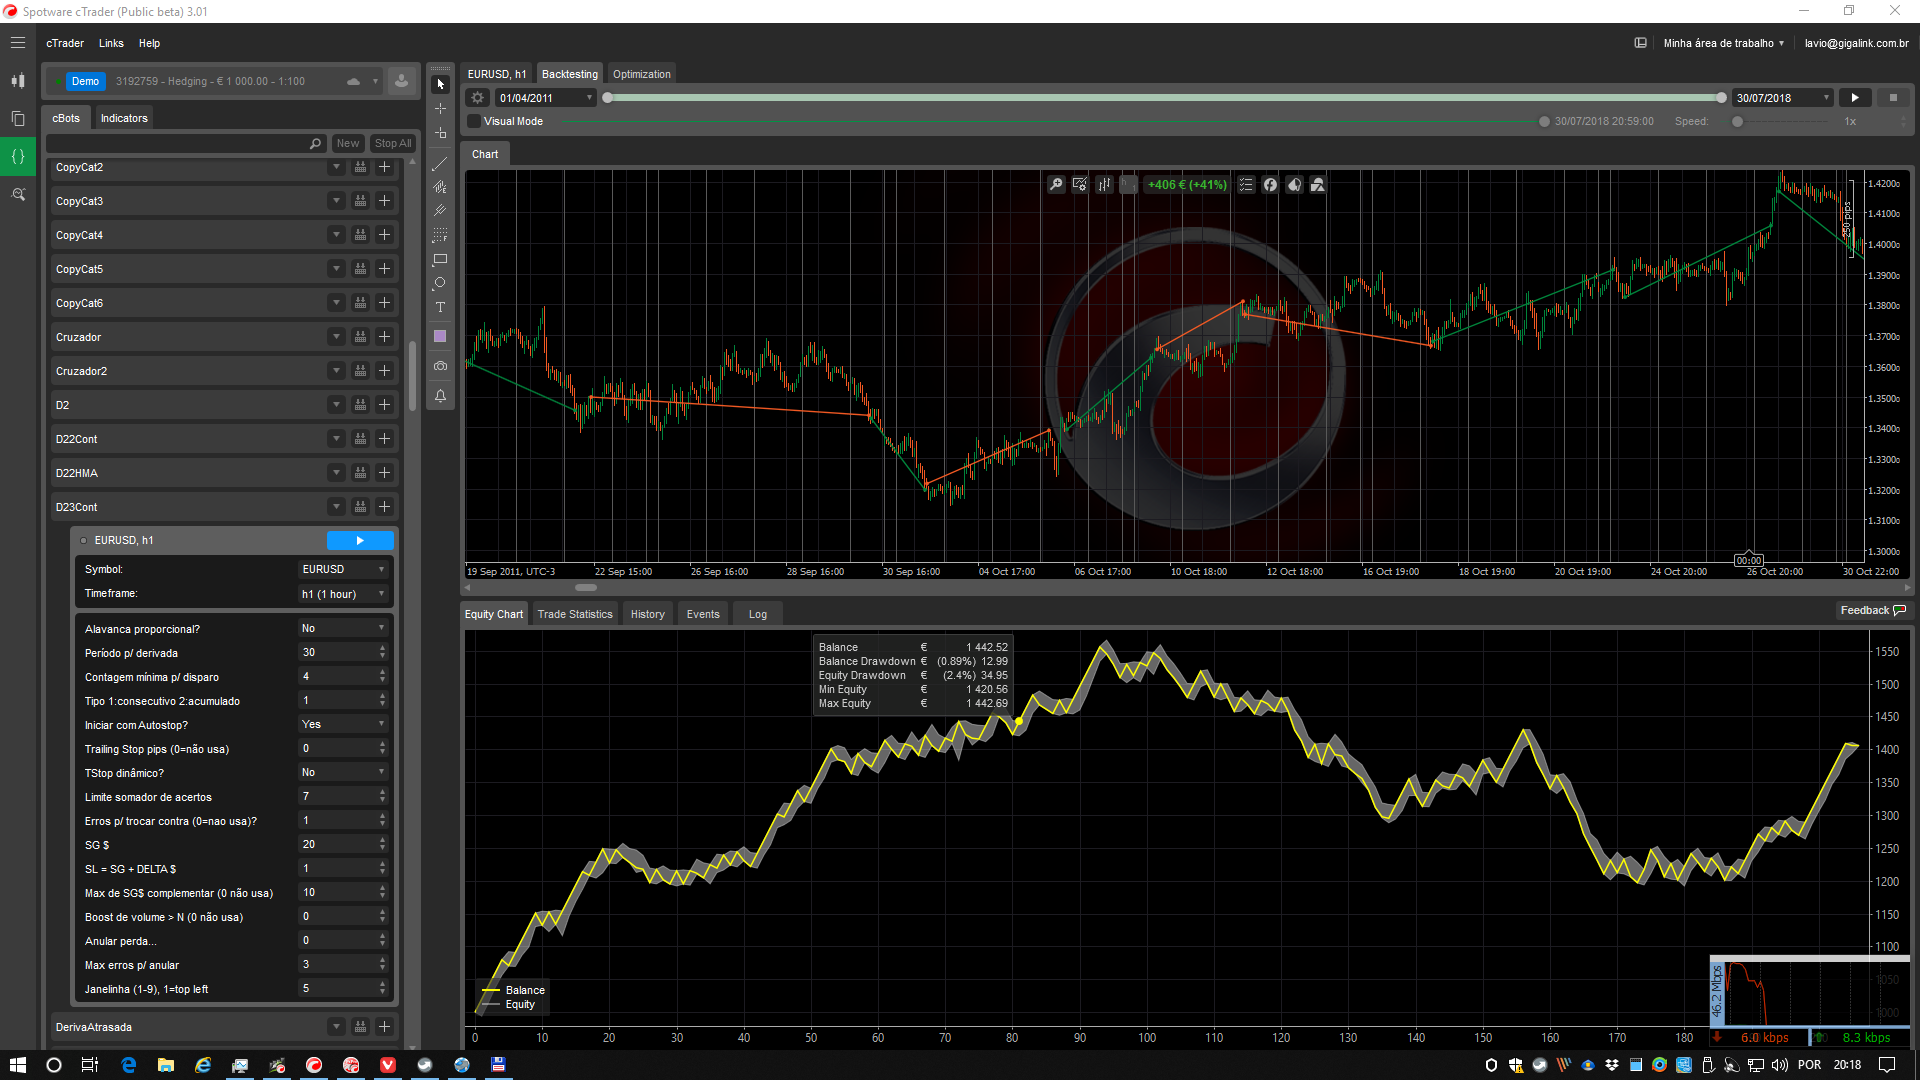Adjust the backtest period end handle
The height and width of the screenshot is (1080, 1920).
click(1721, 98)
